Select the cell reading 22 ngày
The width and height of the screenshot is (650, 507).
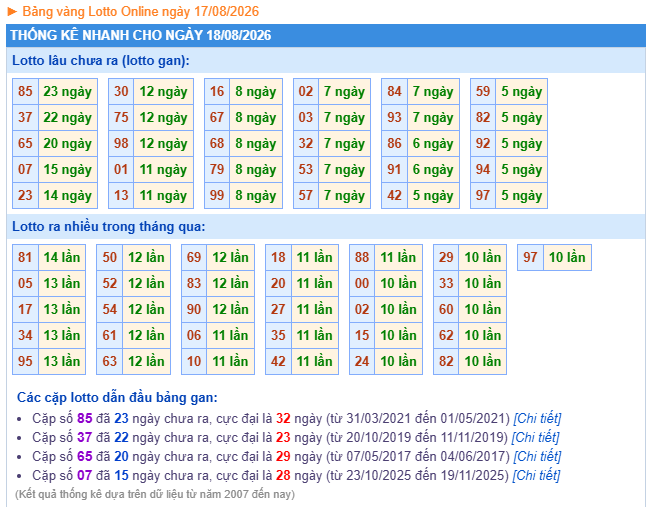(x=68, y=117)
